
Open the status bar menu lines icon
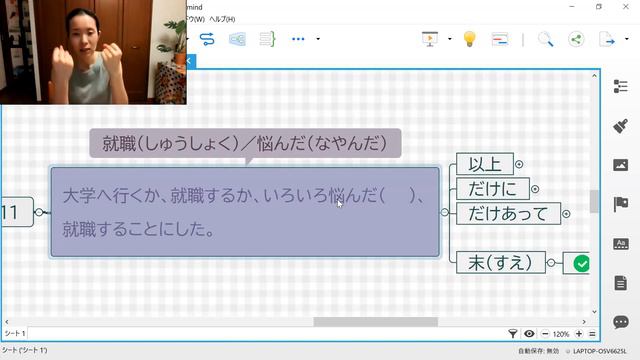(x=592, y=334)
